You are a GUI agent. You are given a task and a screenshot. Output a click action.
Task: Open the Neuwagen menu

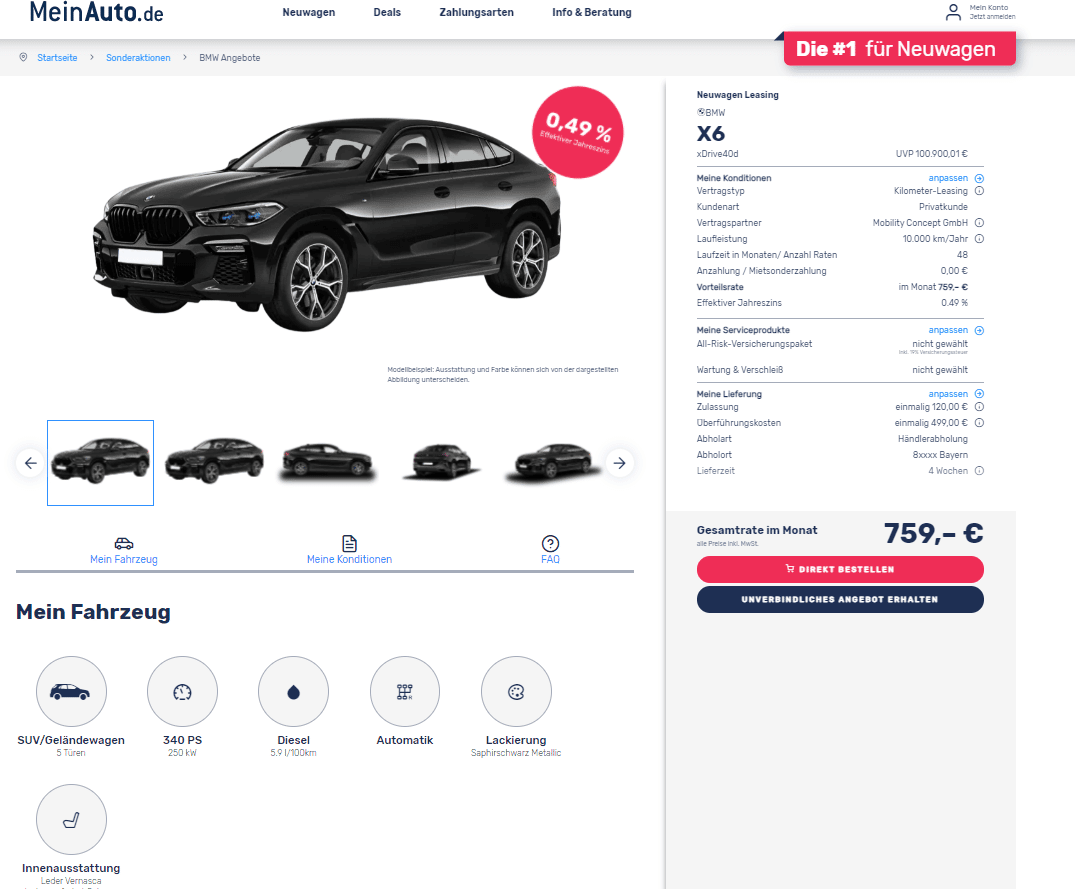click(x=309, y=12)
